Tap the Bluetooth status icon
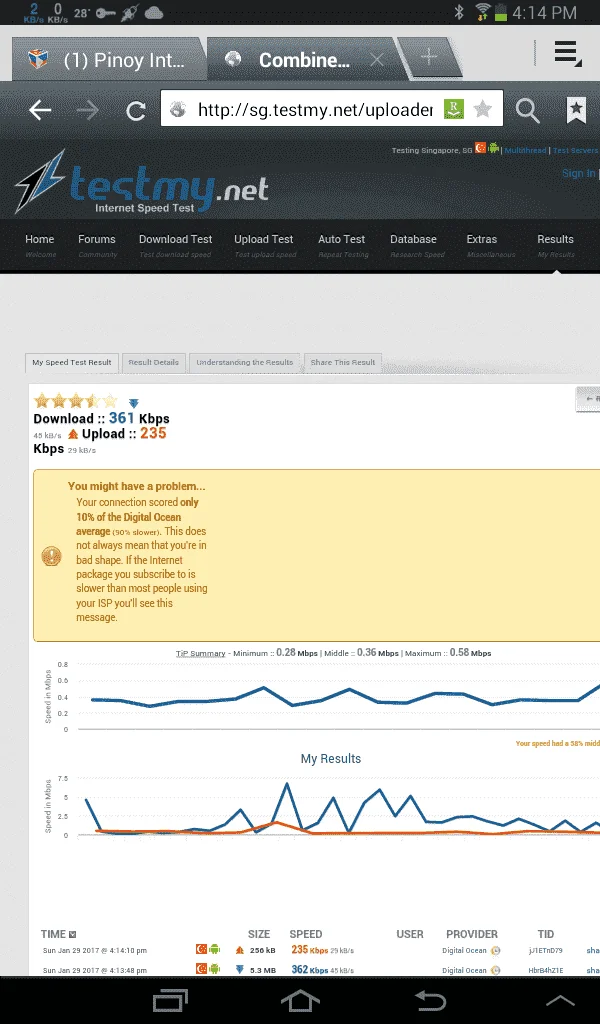600x1024 pixels. point(459,12)
